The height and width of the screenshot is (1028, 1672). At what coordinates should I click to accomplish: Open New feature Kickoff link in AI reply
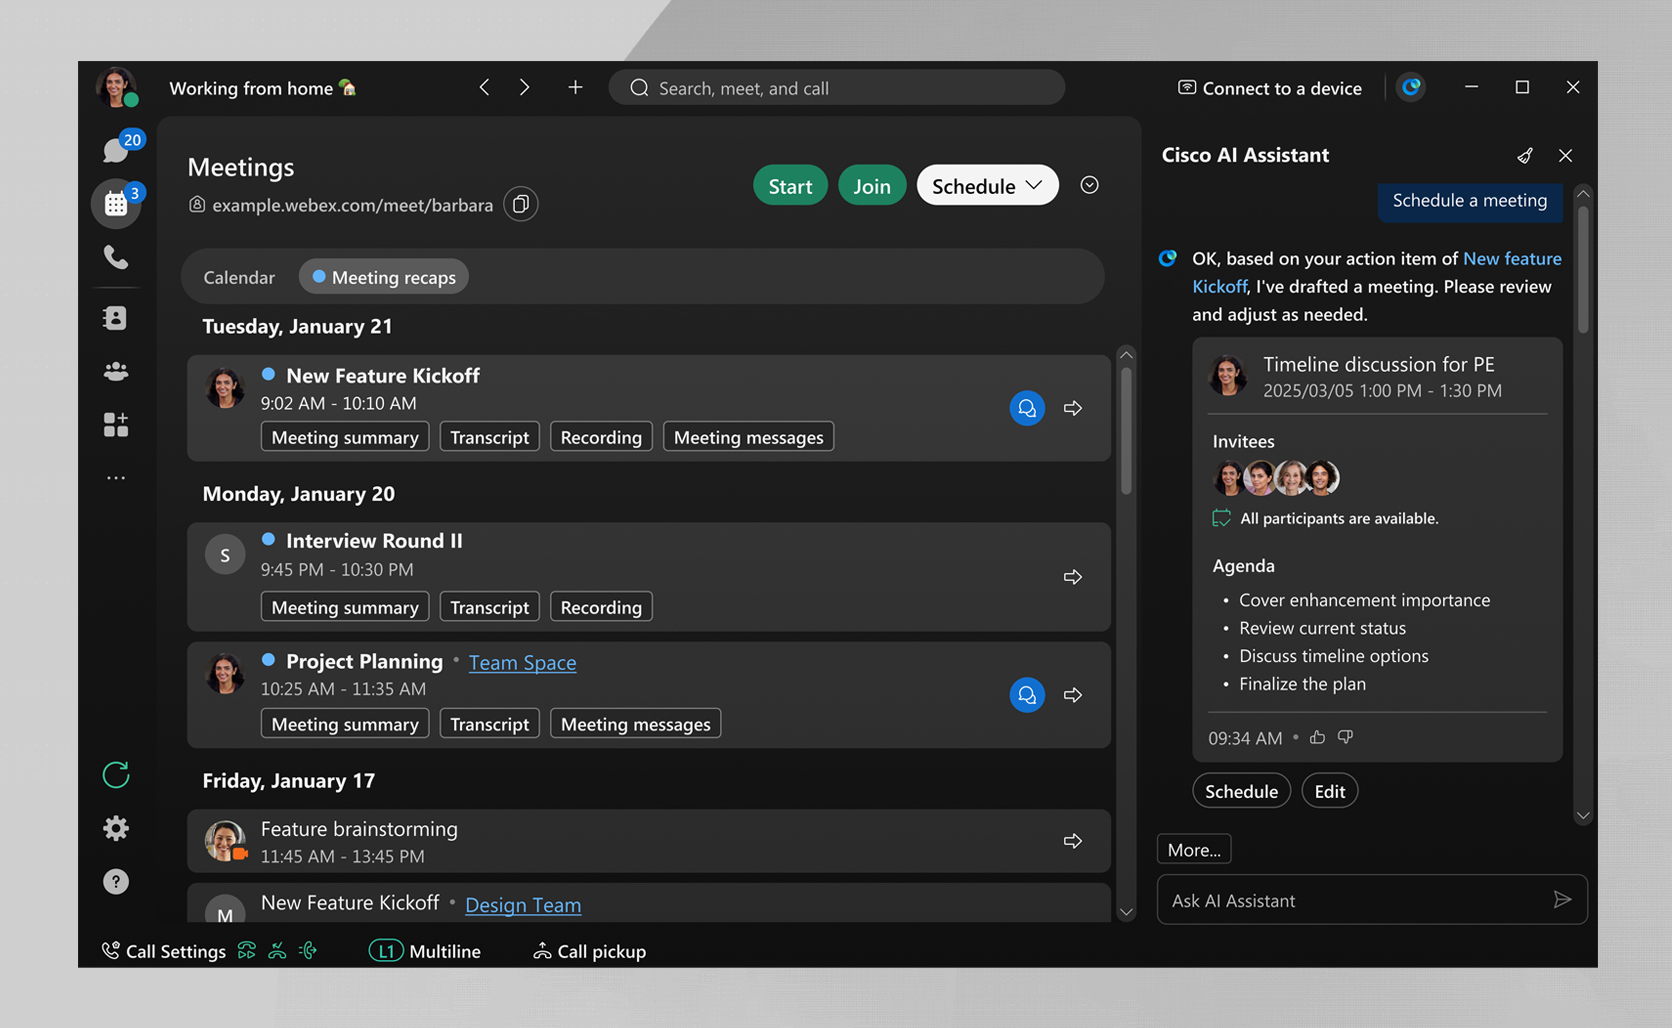[1512, 258]
